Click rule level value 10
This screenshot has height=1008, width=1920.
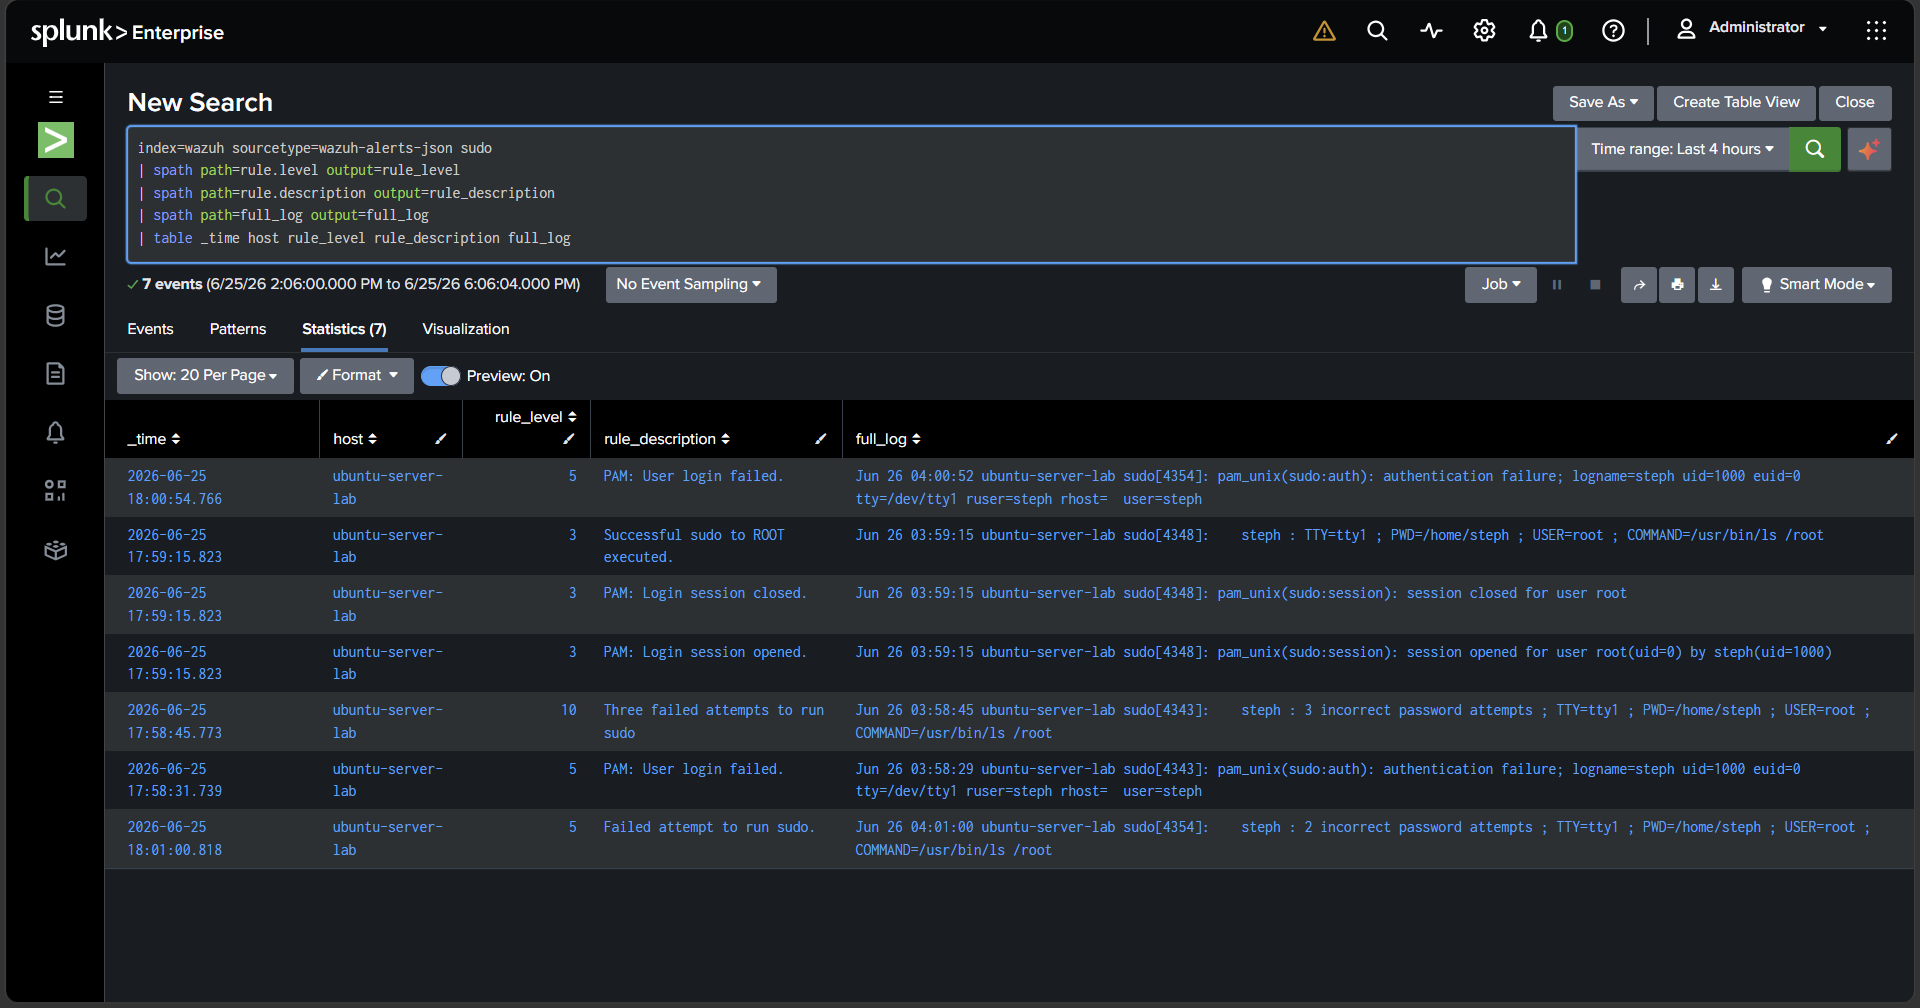pos(568,710)
